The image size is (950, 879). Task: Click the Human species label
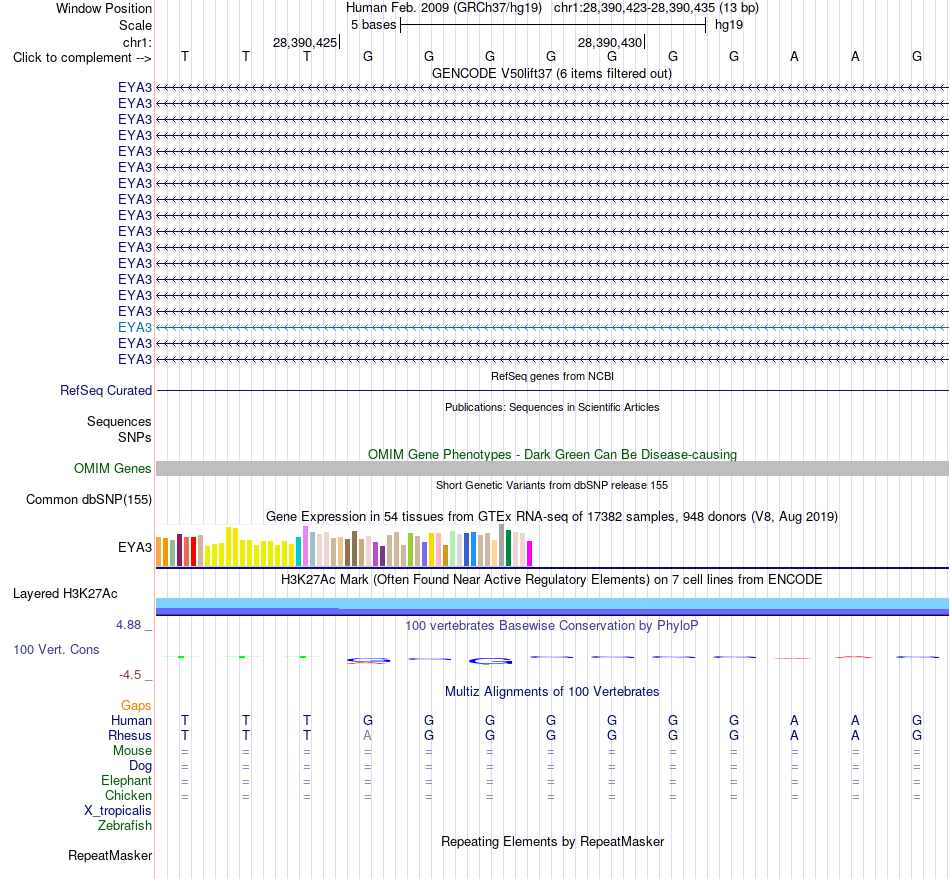pos(131,721)
